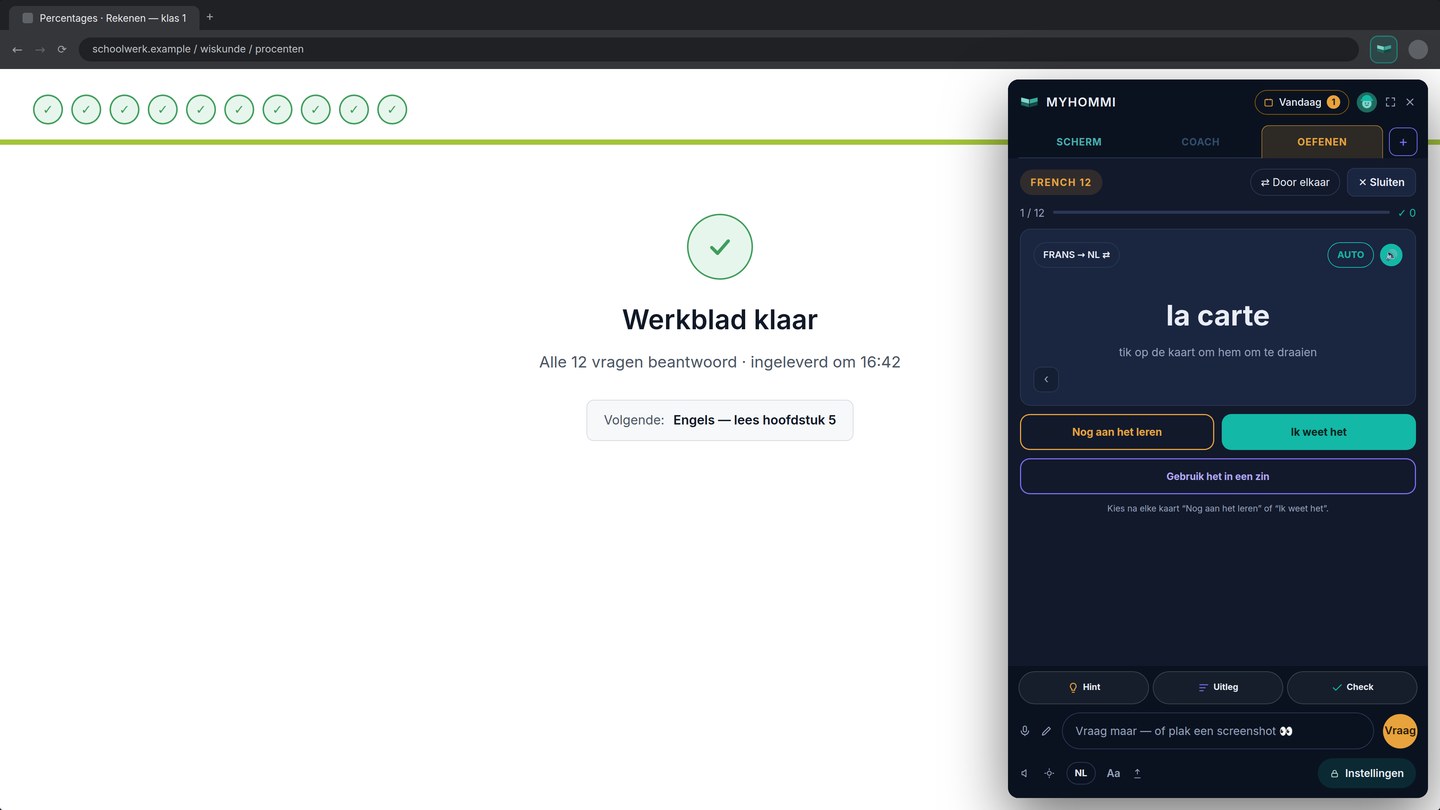This screenshot has width=1440, height=810.
Task: Switch language with the NL pill
Action: pyautogui.click(x=1081, y=773)
